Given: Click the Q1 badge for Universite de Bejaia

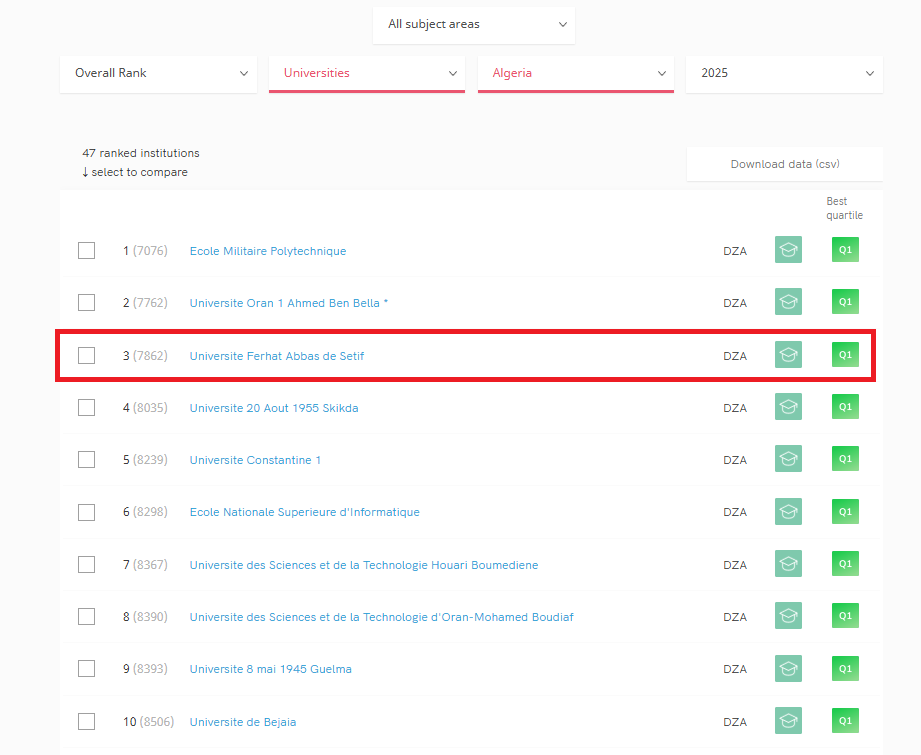Looking at the screenshot, I should (845, 720).
